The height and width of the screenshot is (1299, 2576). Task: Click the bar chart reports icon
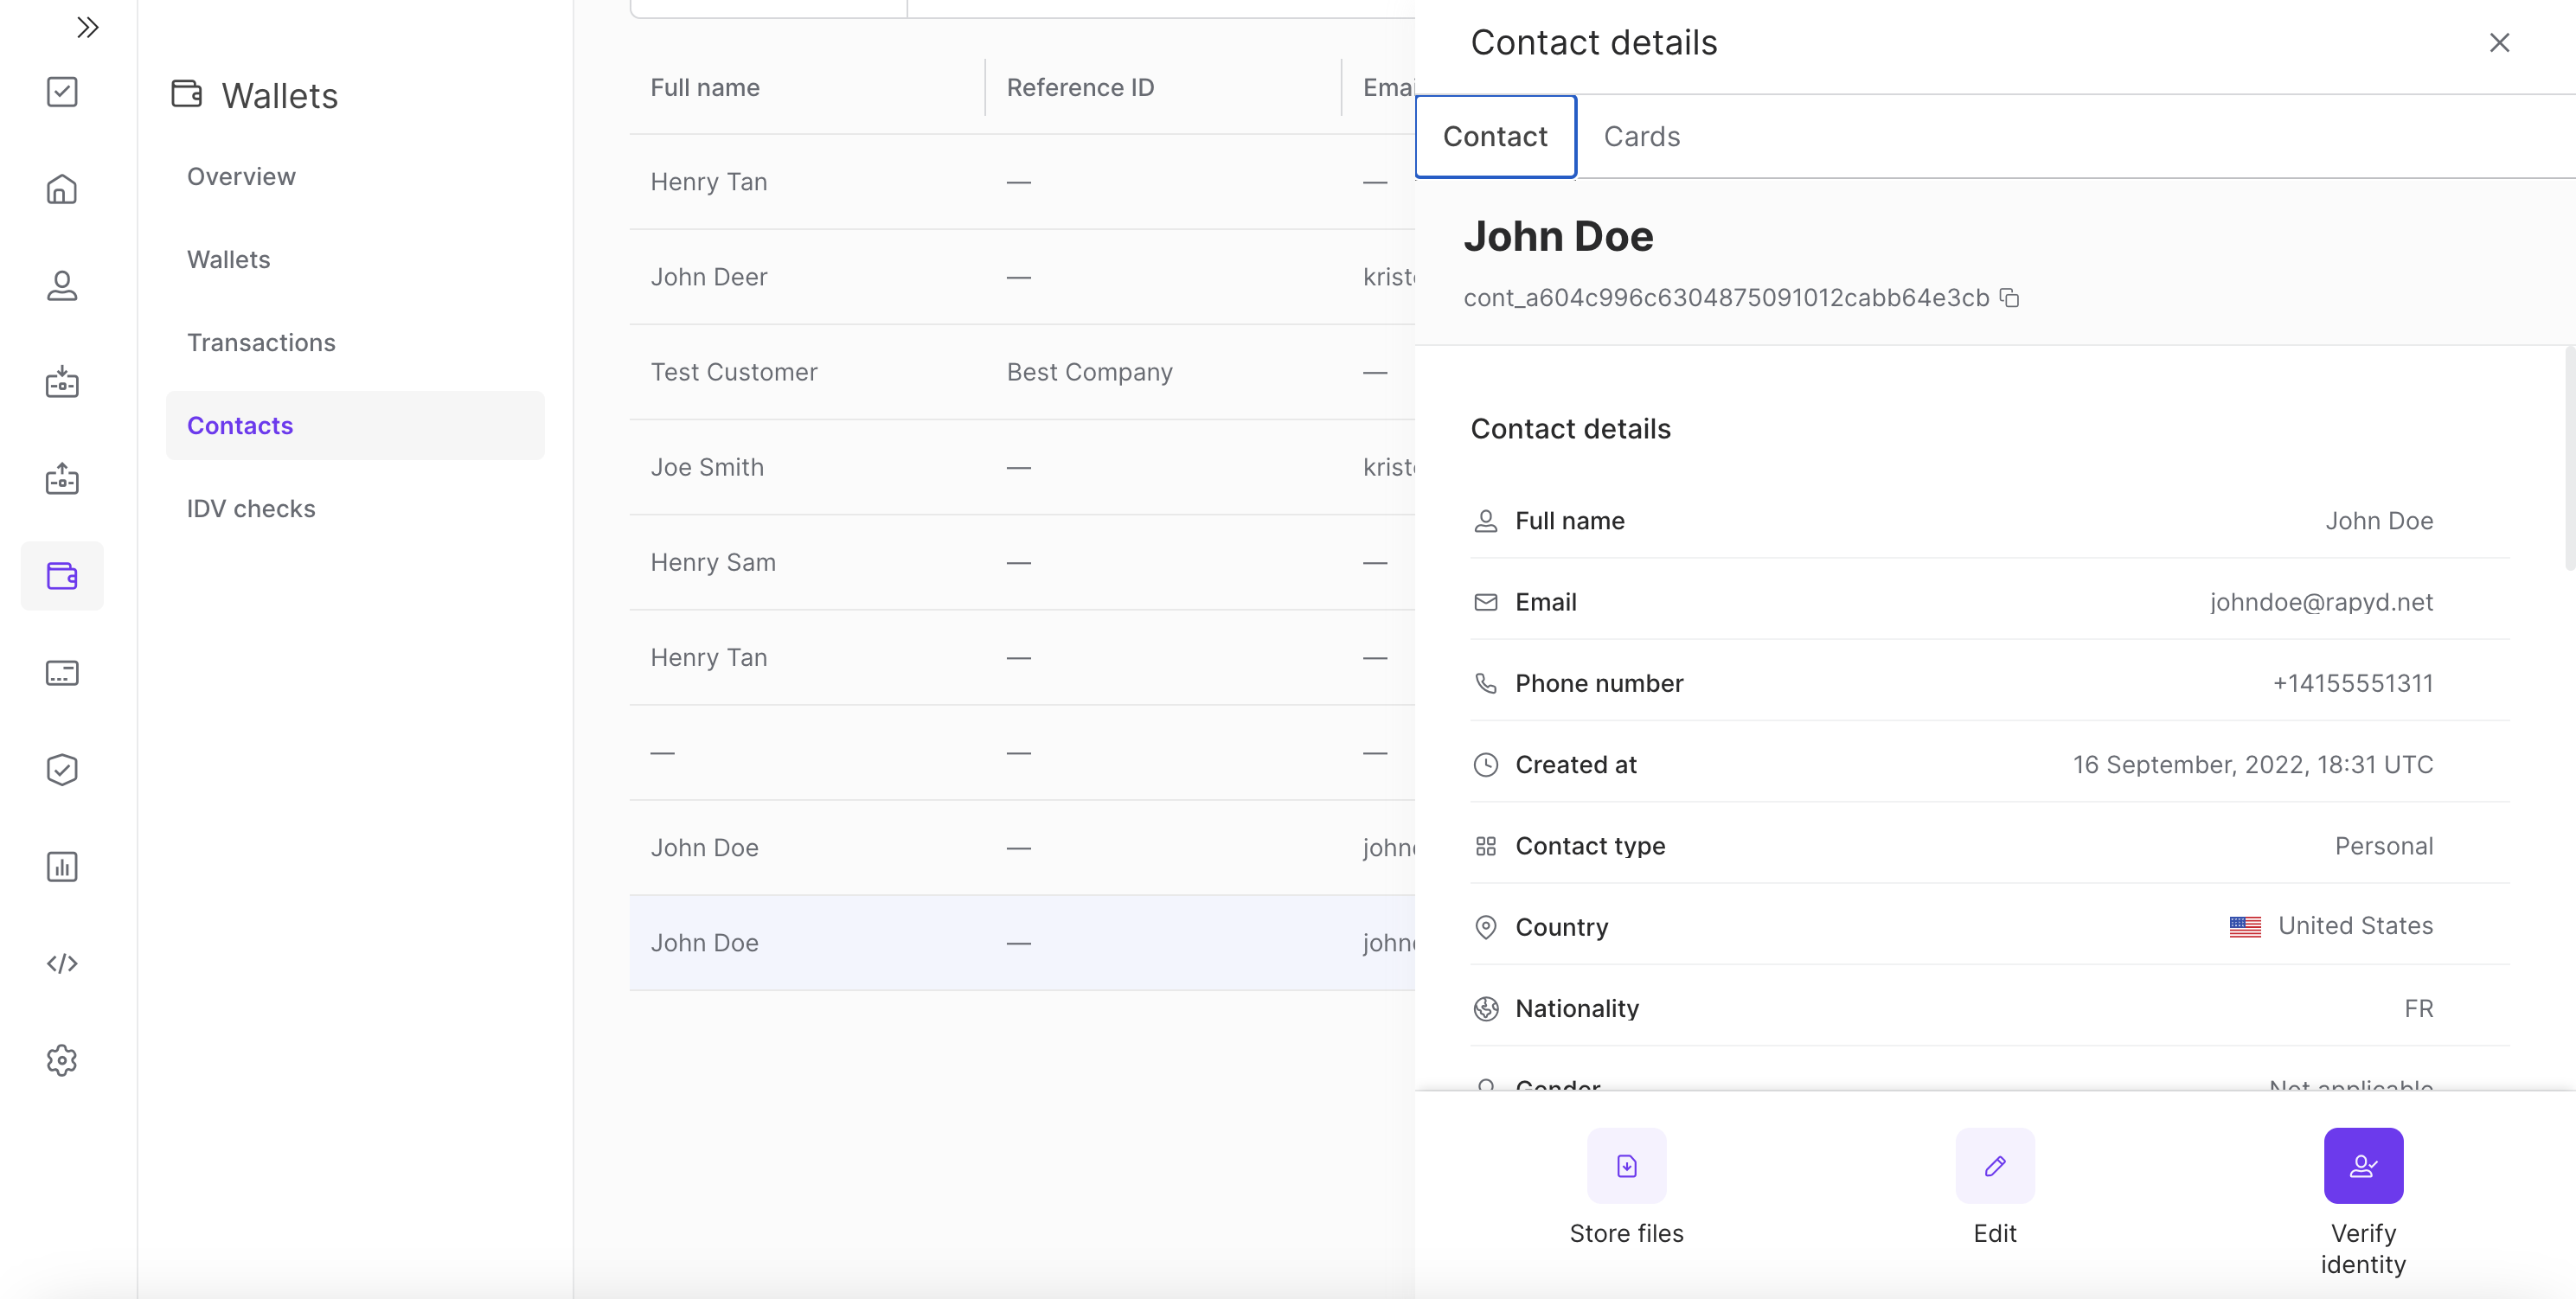pyautogui.click(x=62, y=866)
